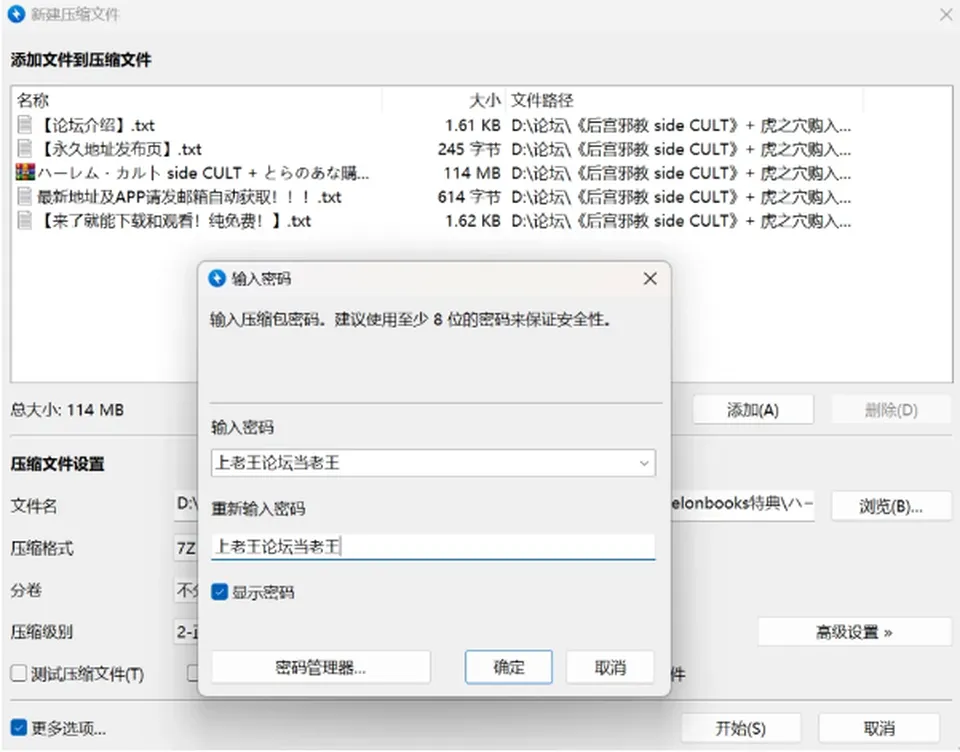
Task: Click the 浏览(B)... button
Action: point(891,506)
